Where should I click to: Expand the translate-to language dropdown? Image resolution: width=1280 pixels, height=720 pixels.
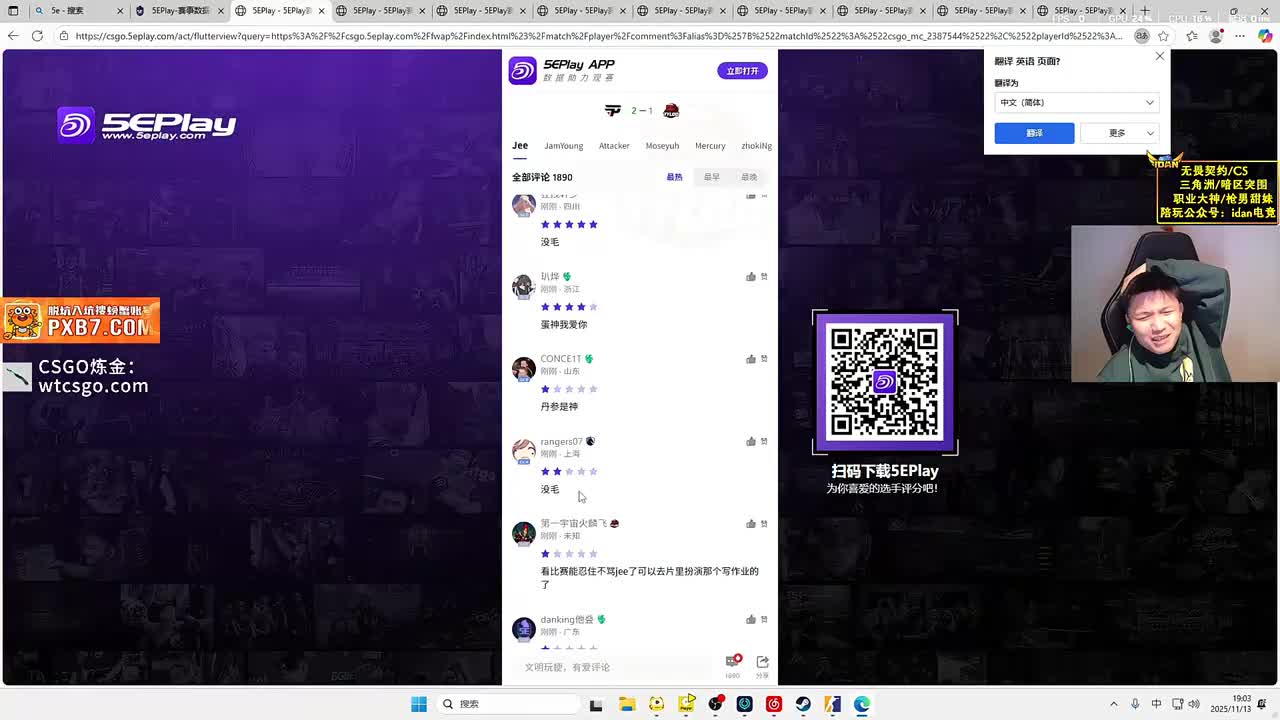tap(1076, 102)
